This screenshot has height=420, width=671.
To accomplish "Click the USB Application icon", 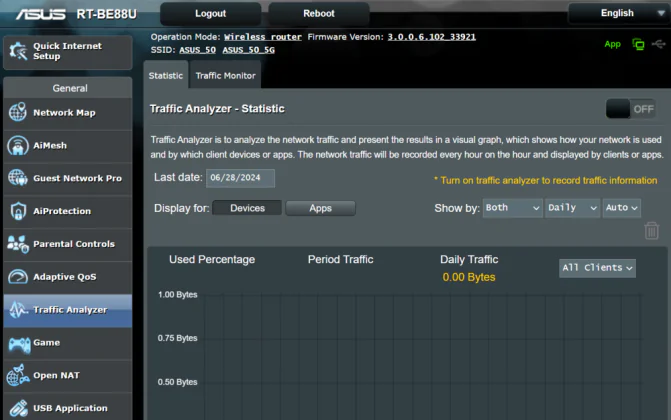I will [18, 408].
